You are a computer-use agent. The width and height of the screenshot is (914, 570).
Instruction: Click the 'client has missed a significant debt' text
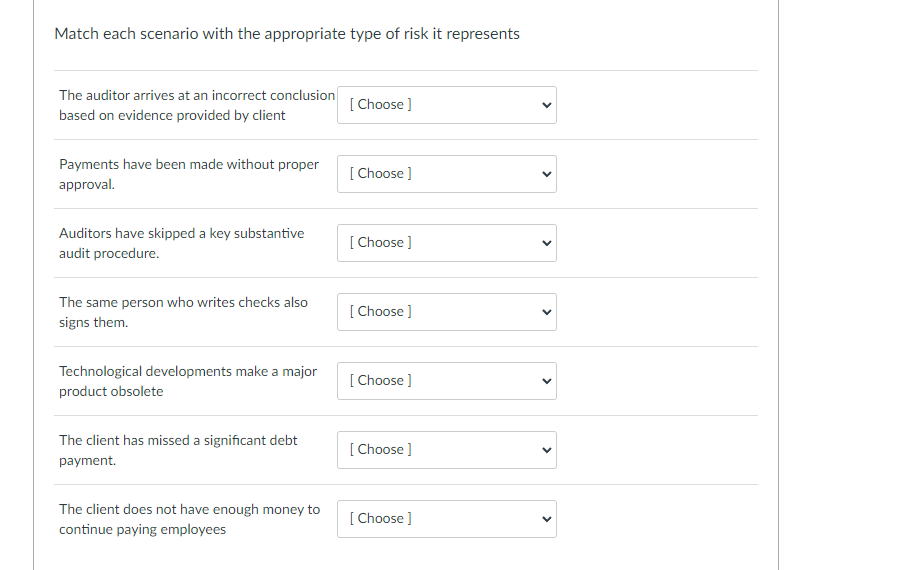tap(178, 441)
